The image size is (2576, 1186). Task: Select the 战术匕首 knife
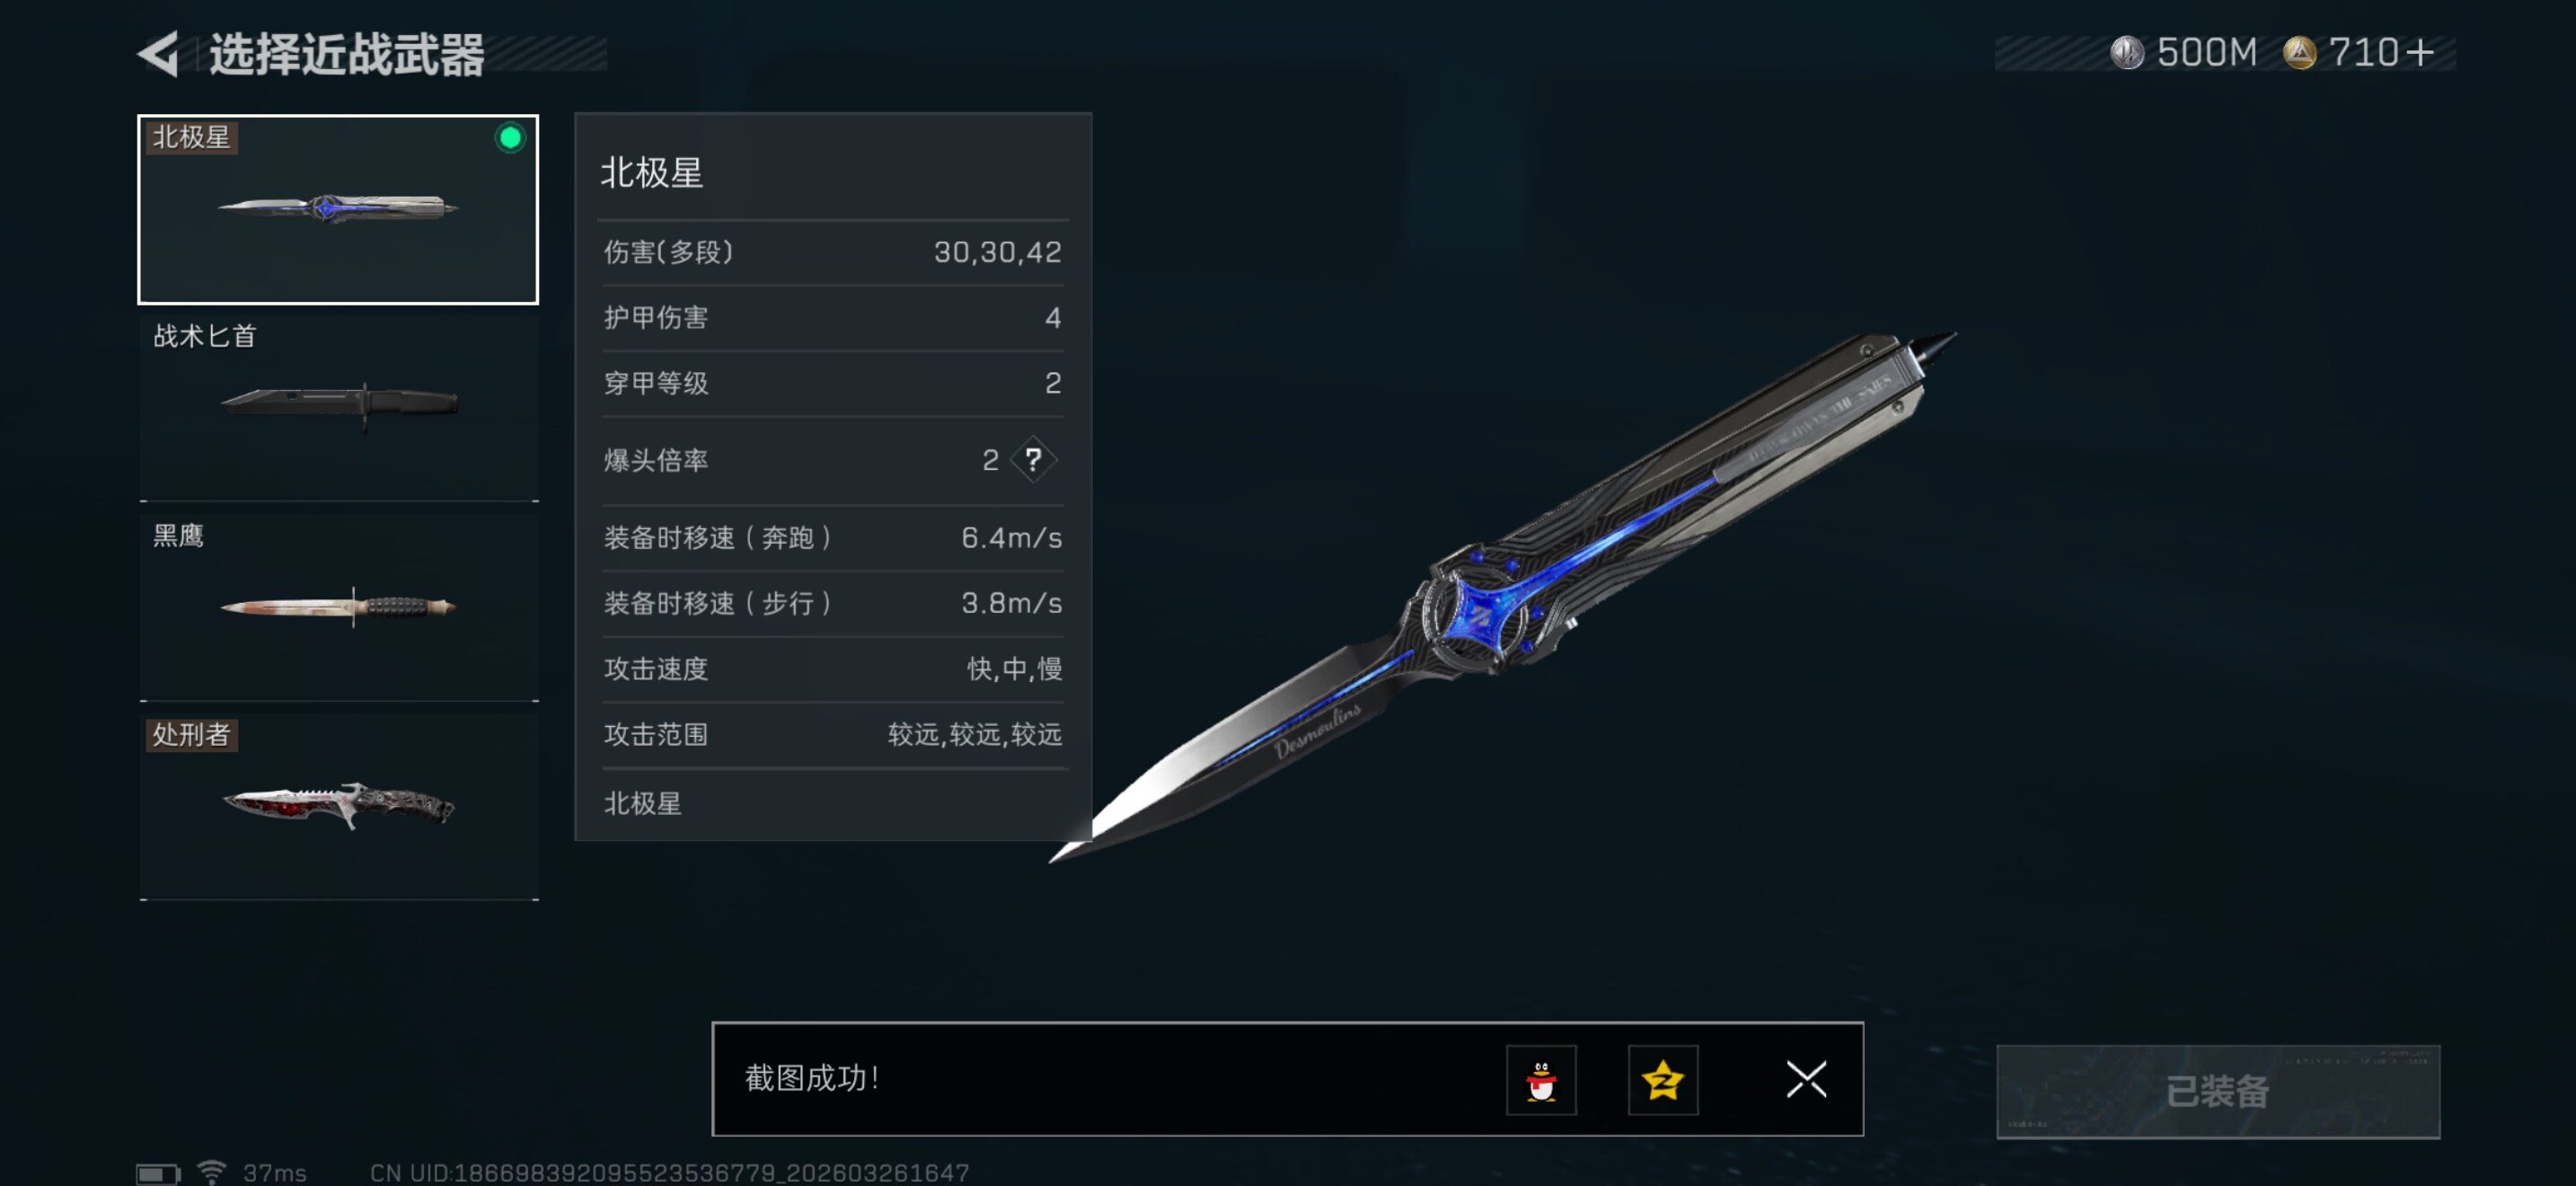pyautogui.click(x=339, y=406)
